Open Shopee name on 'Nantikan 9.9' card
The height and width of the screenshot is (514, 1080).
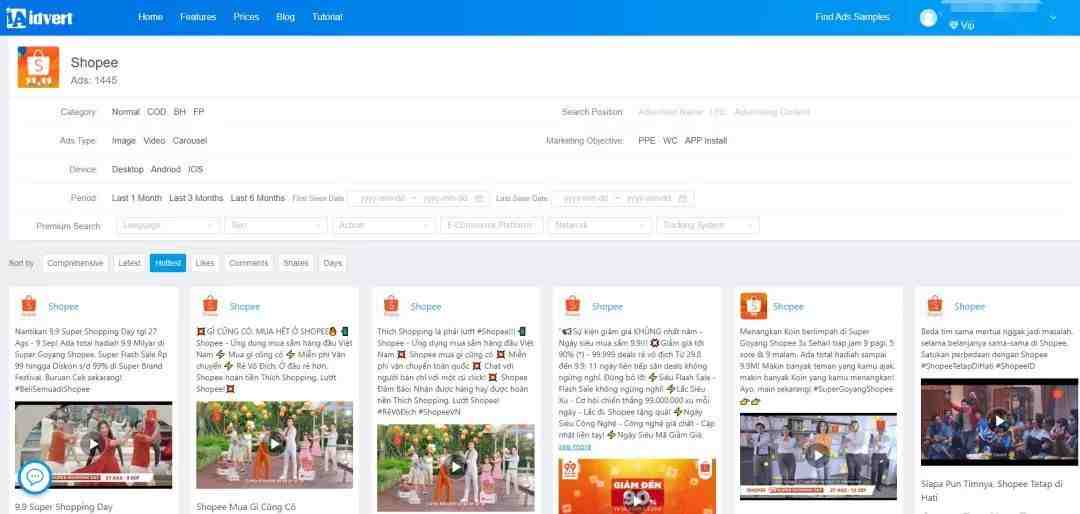(63, 307)
